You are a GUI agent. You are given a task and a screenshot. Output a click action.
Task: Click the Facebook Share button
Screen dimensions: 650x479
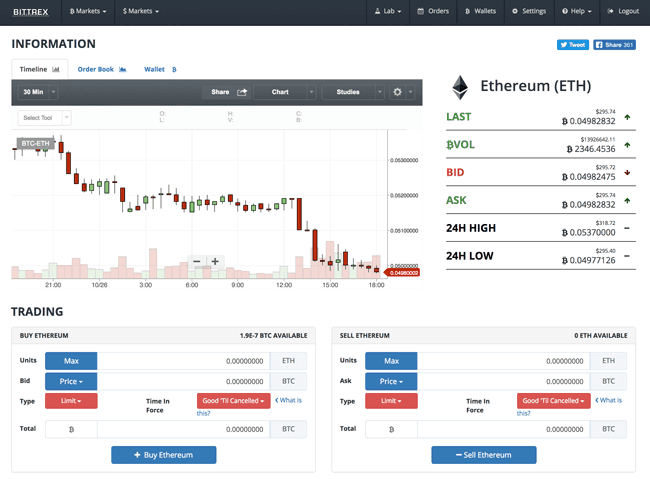[614, 45]
